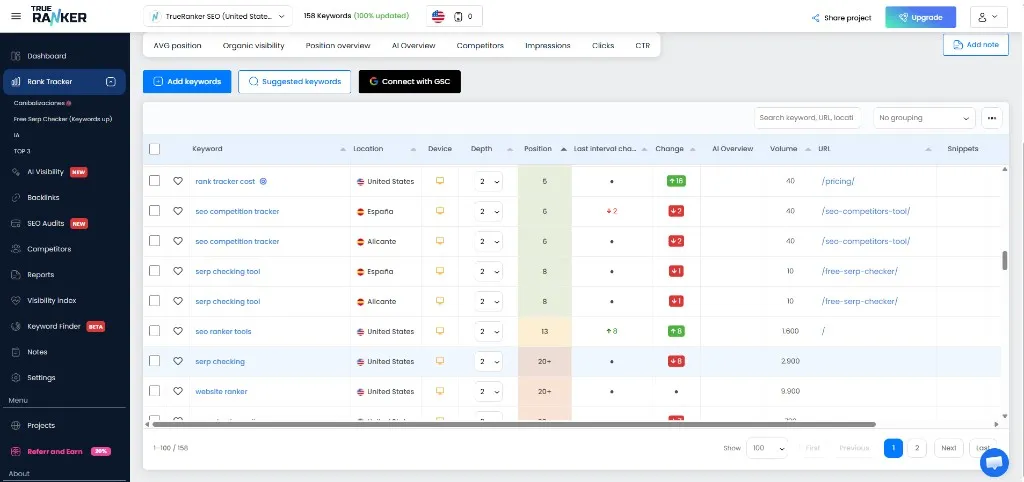Viewport: 1024px width, 482px height.
Task: Click desktop device icon in 'seo ranker tools' row
Action: coord(440,331)
